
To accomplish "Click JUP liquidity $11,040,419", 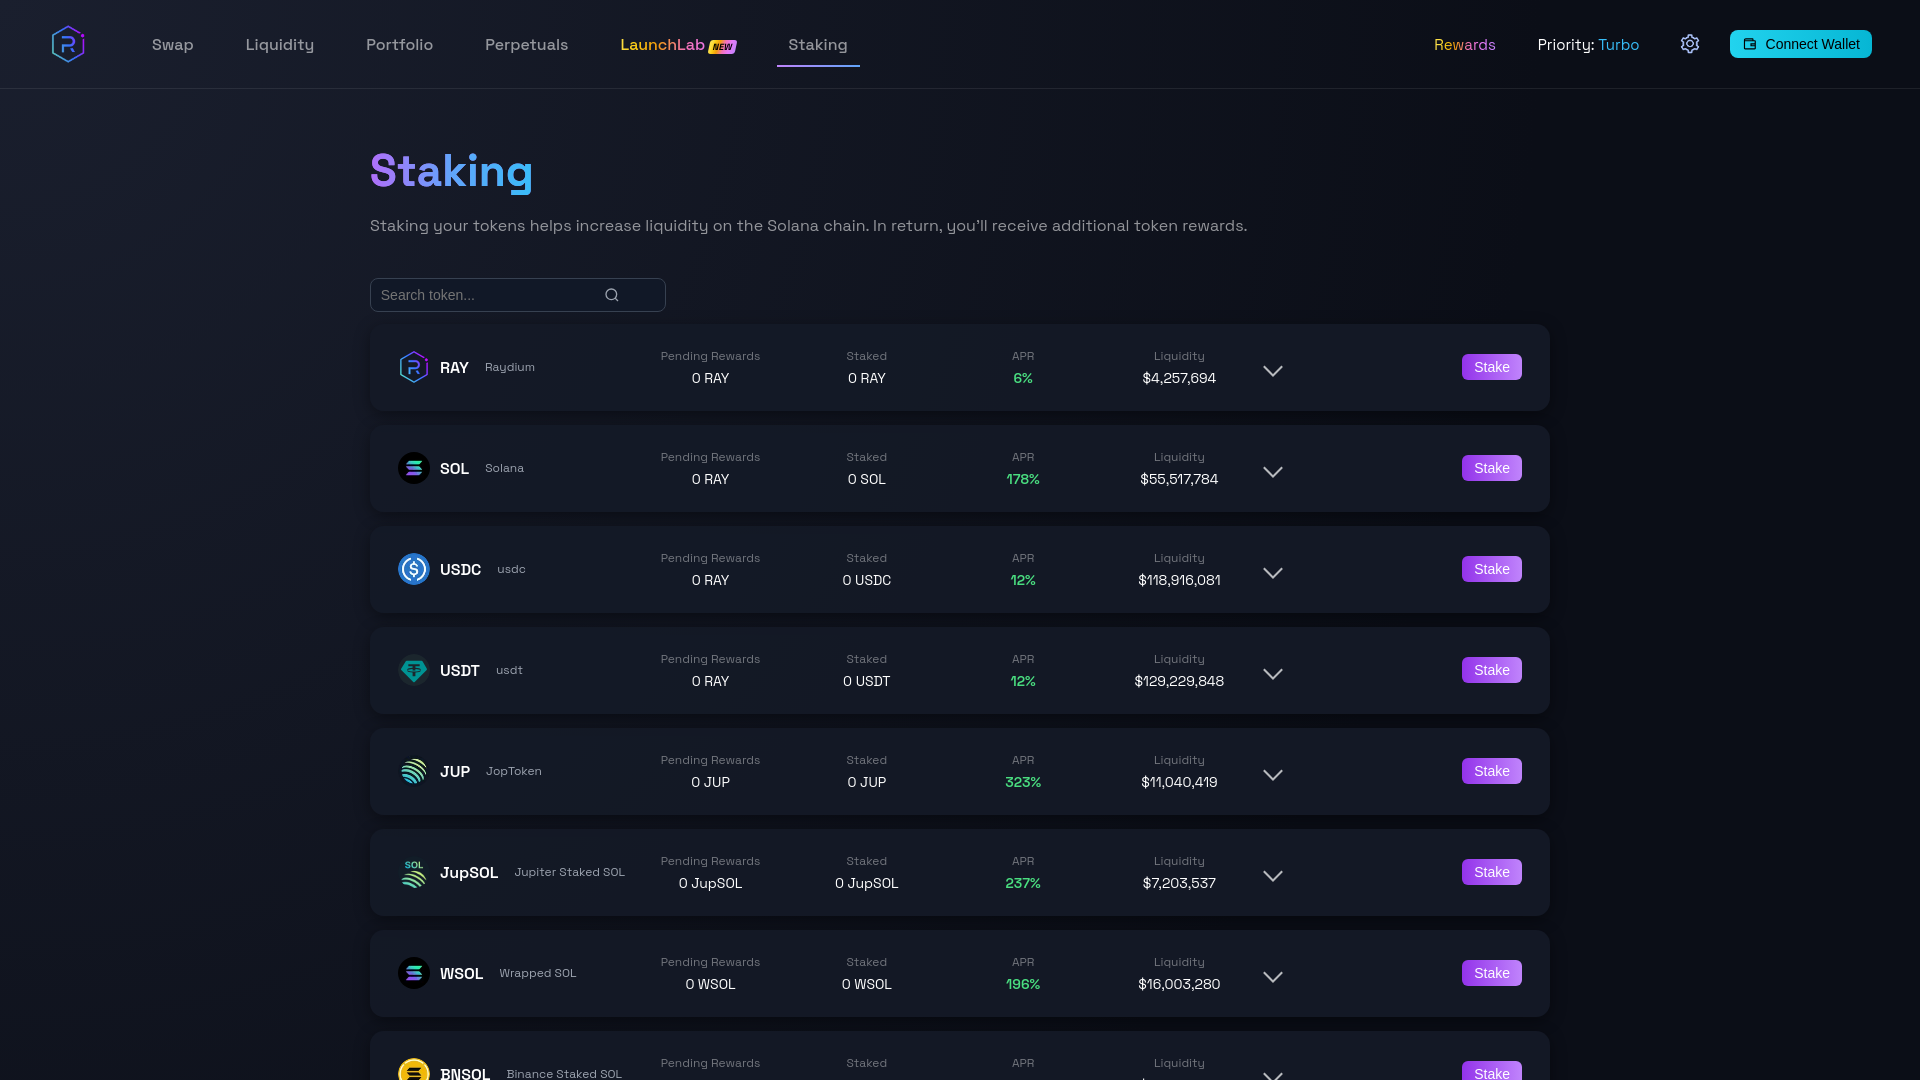I will [1179, 782].
